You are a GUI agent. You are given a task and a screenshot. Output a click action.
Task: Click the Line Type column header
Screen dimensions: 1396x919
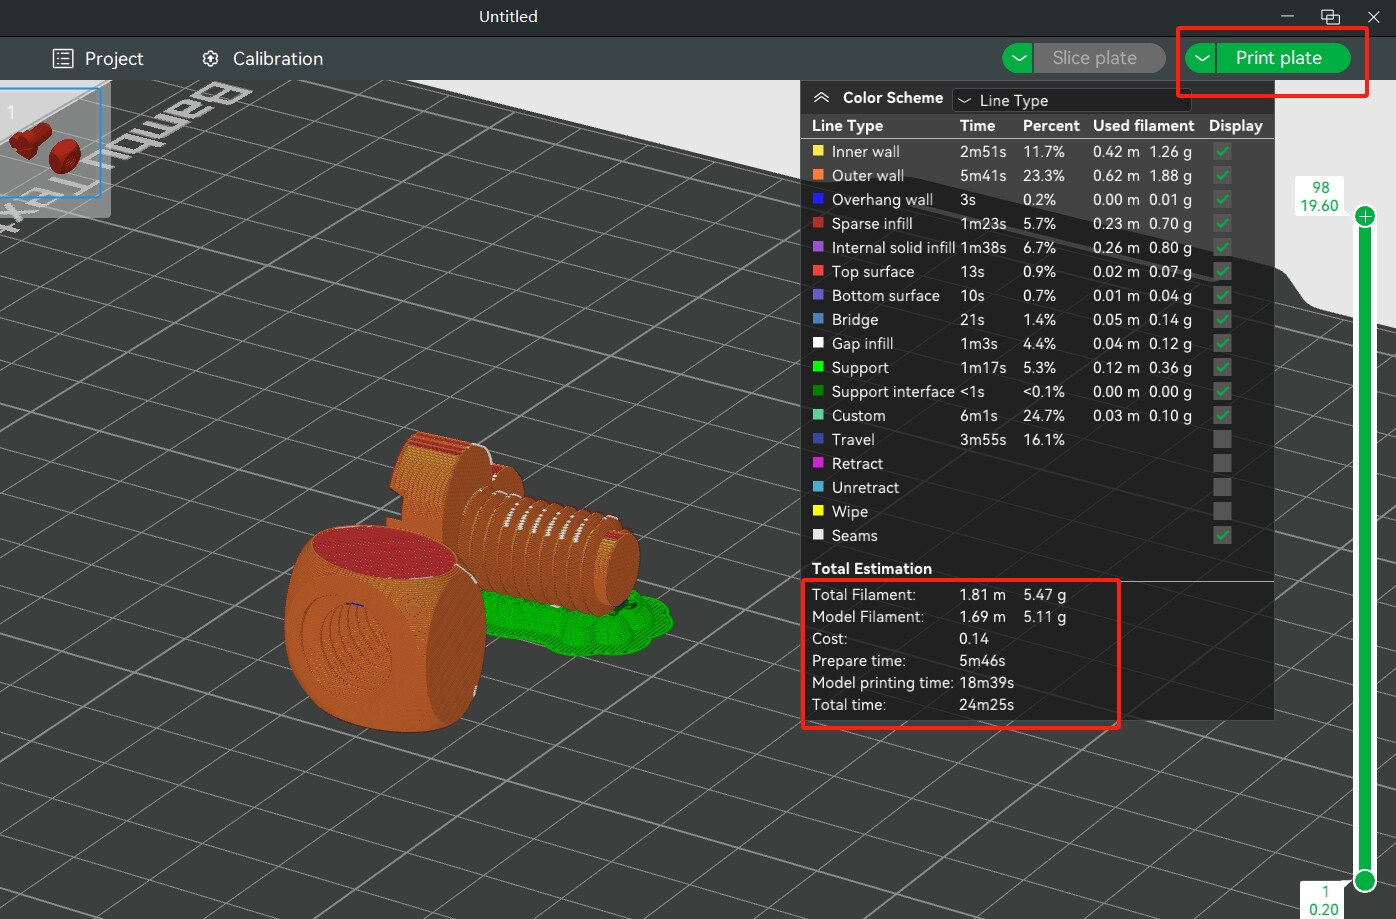click(x=847, y=126)
